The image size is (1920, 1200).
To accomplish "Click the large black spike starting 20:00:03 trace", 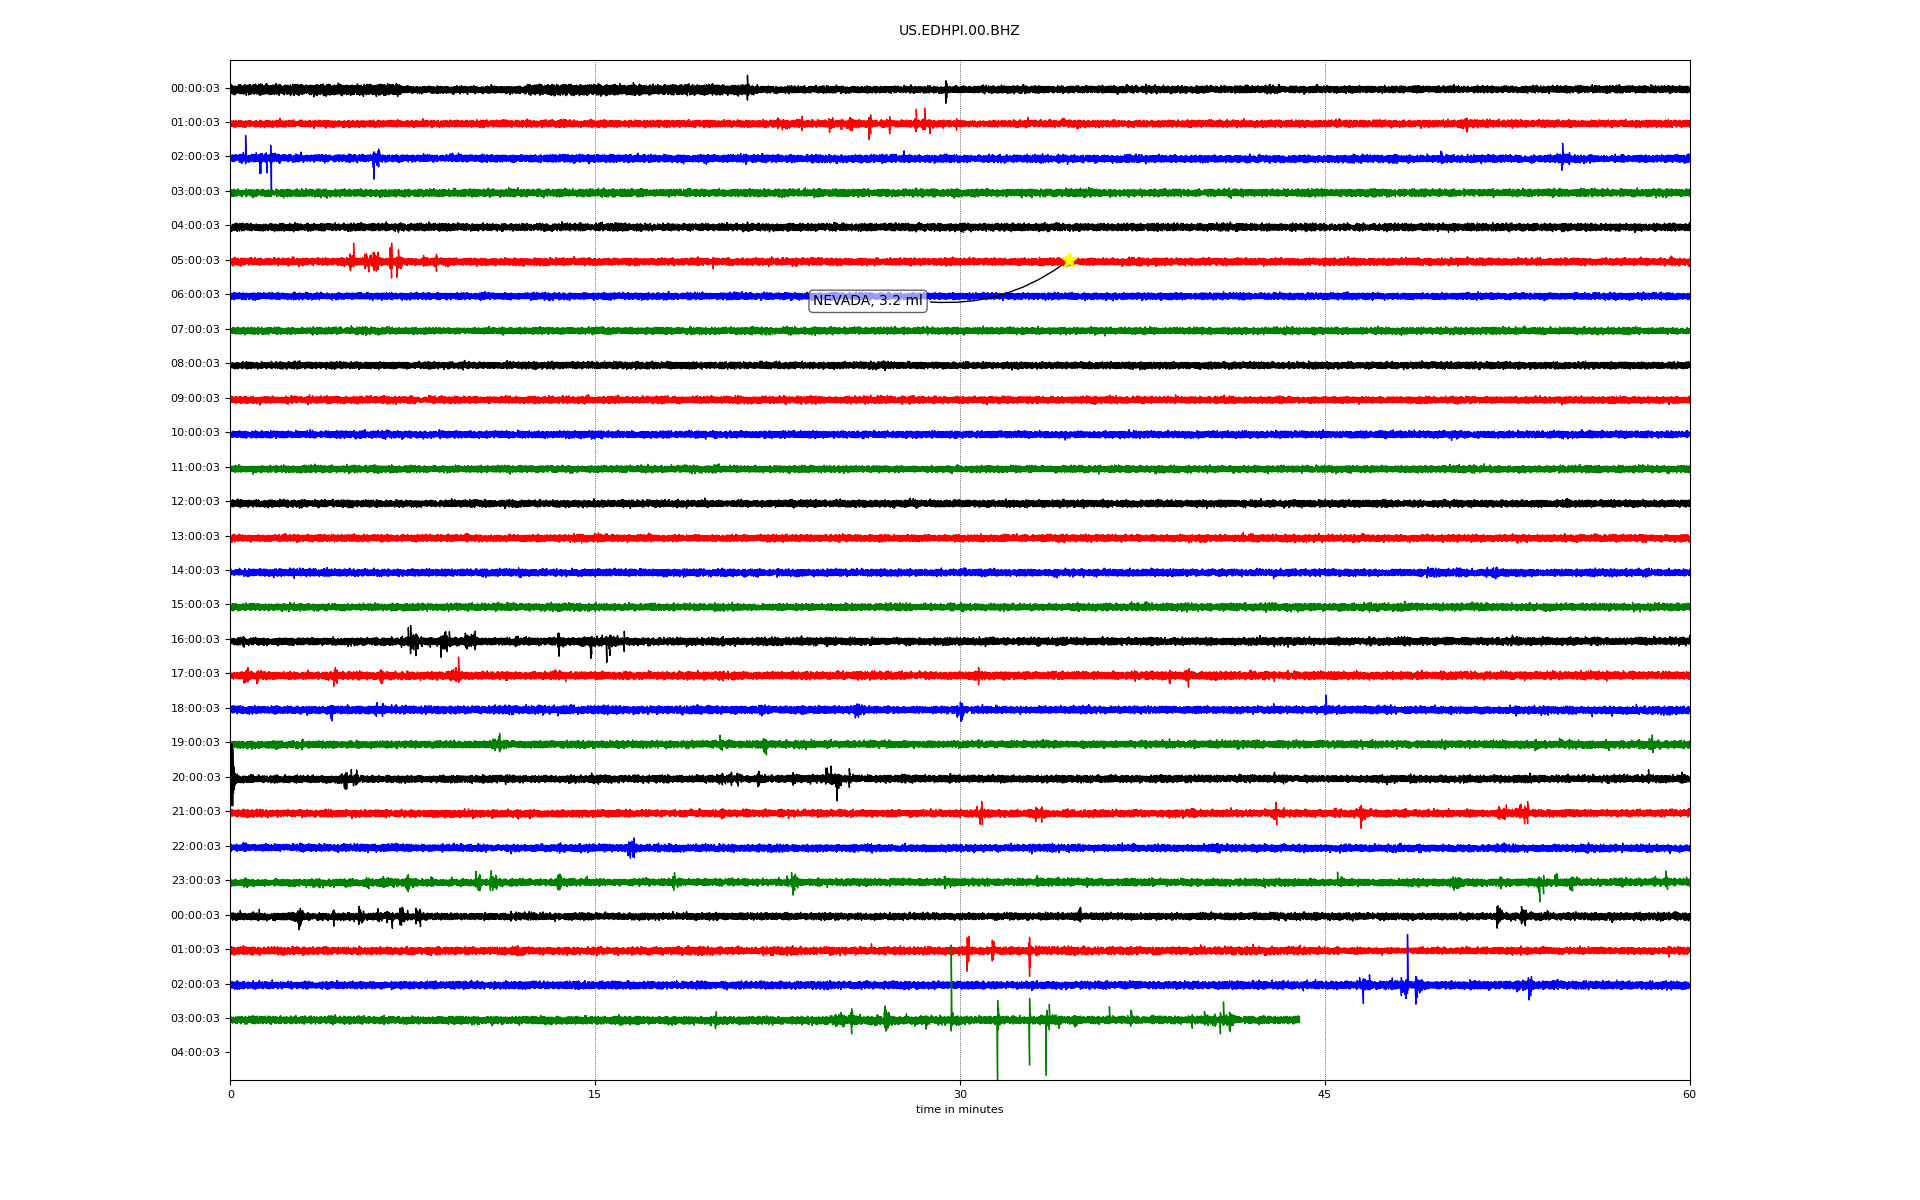I will (233, 775).
